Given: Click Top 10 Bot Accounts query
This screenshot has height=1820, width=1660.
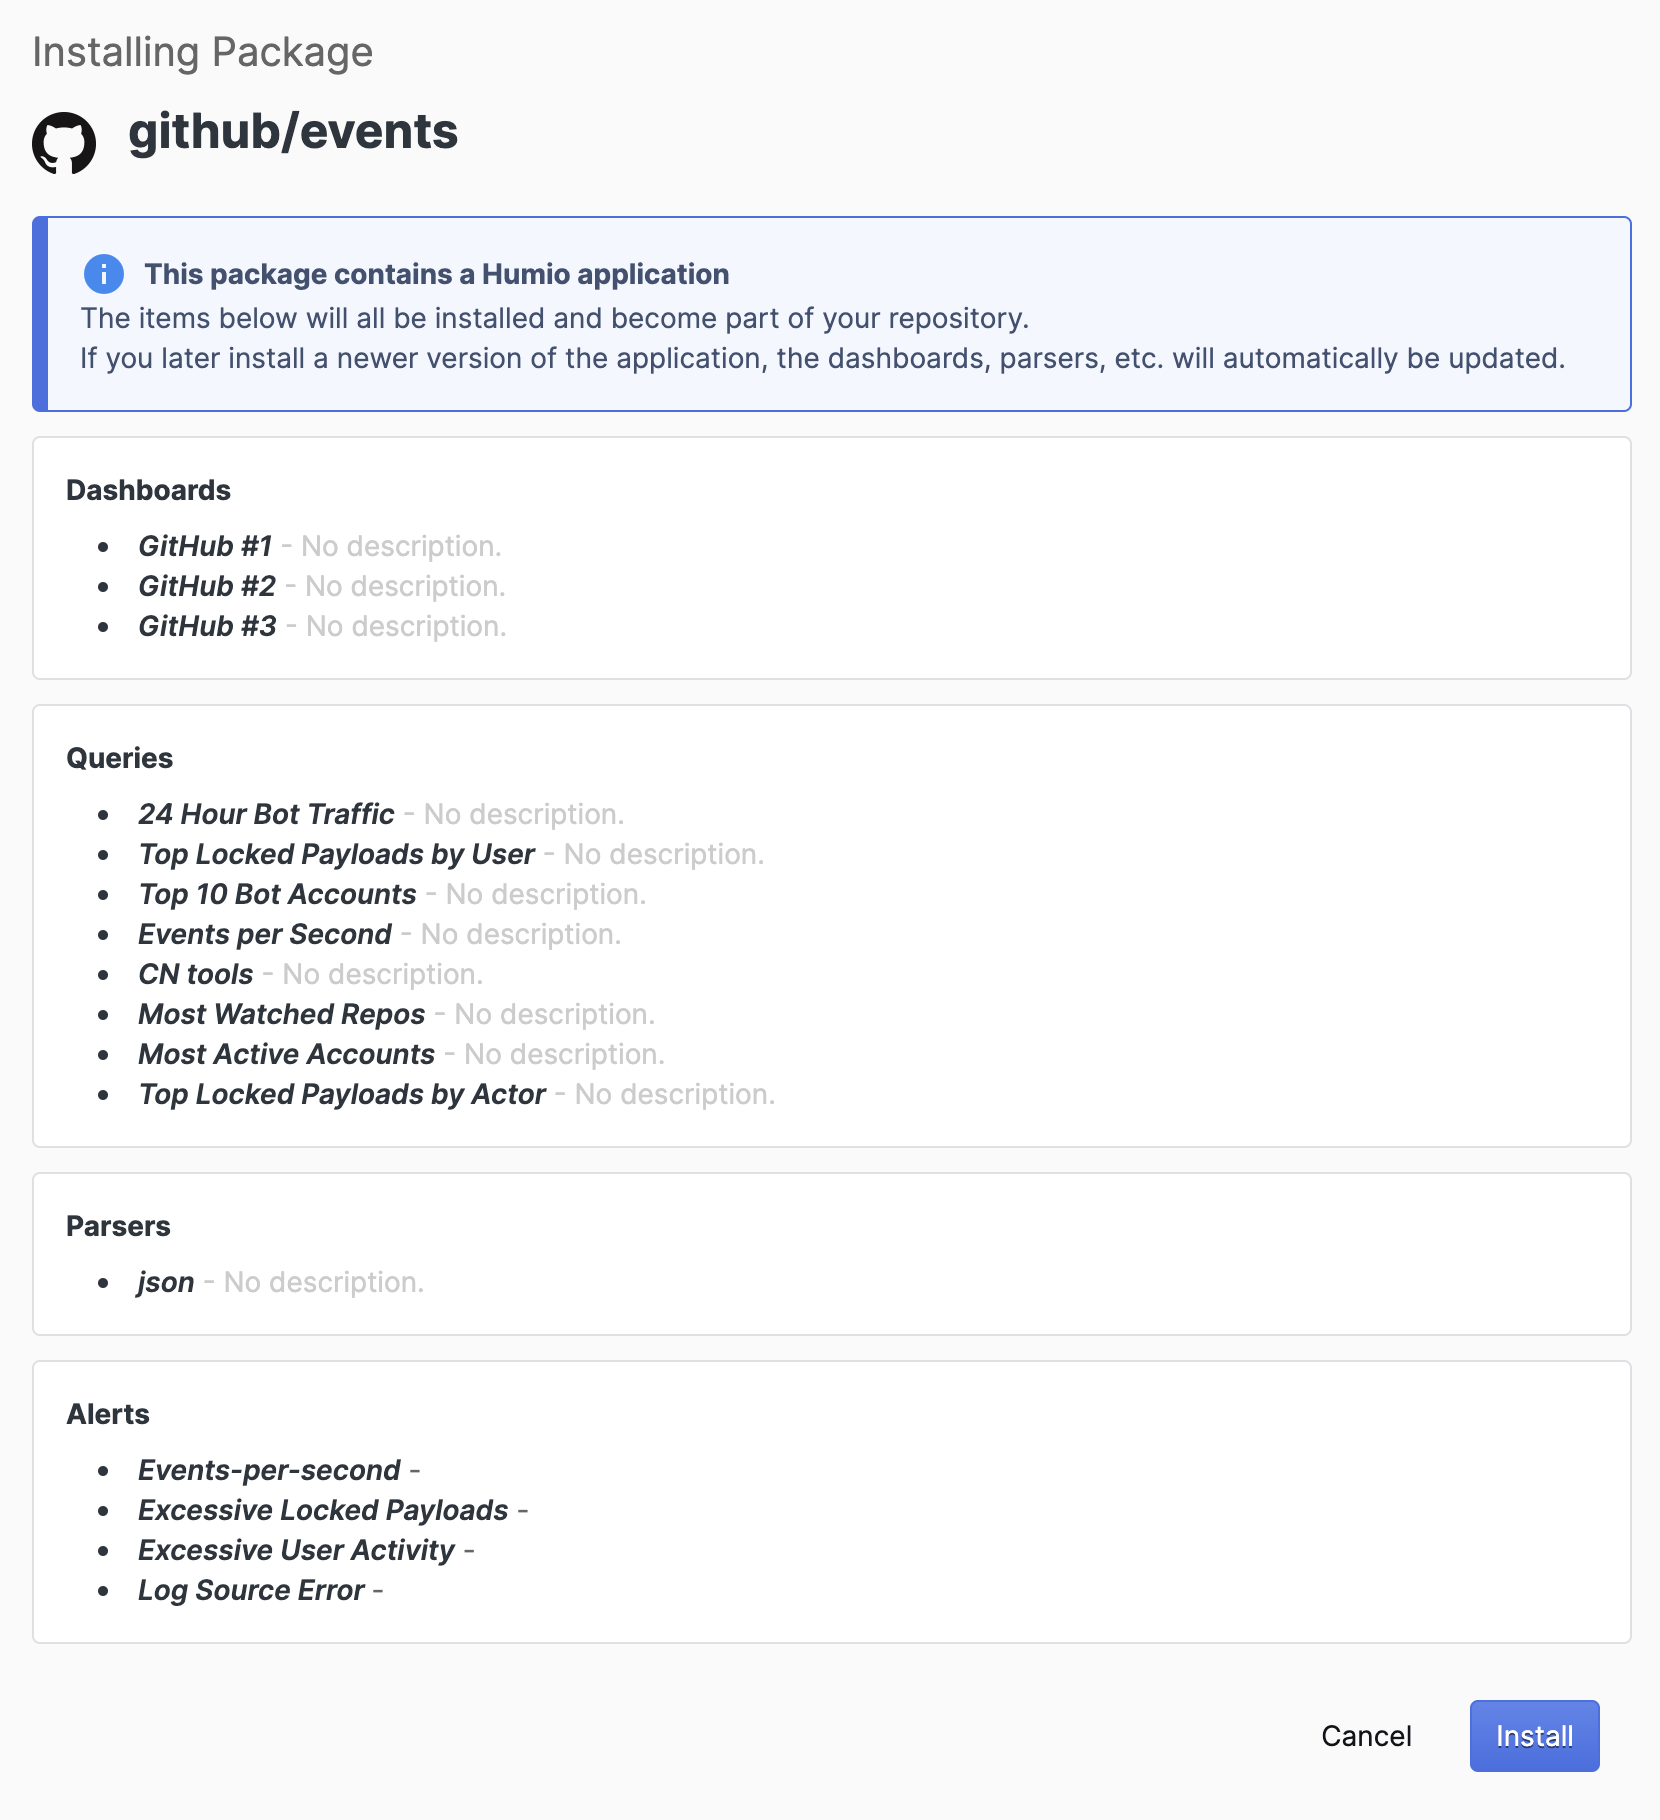Looking at the screenshot, I should [277, 894].
